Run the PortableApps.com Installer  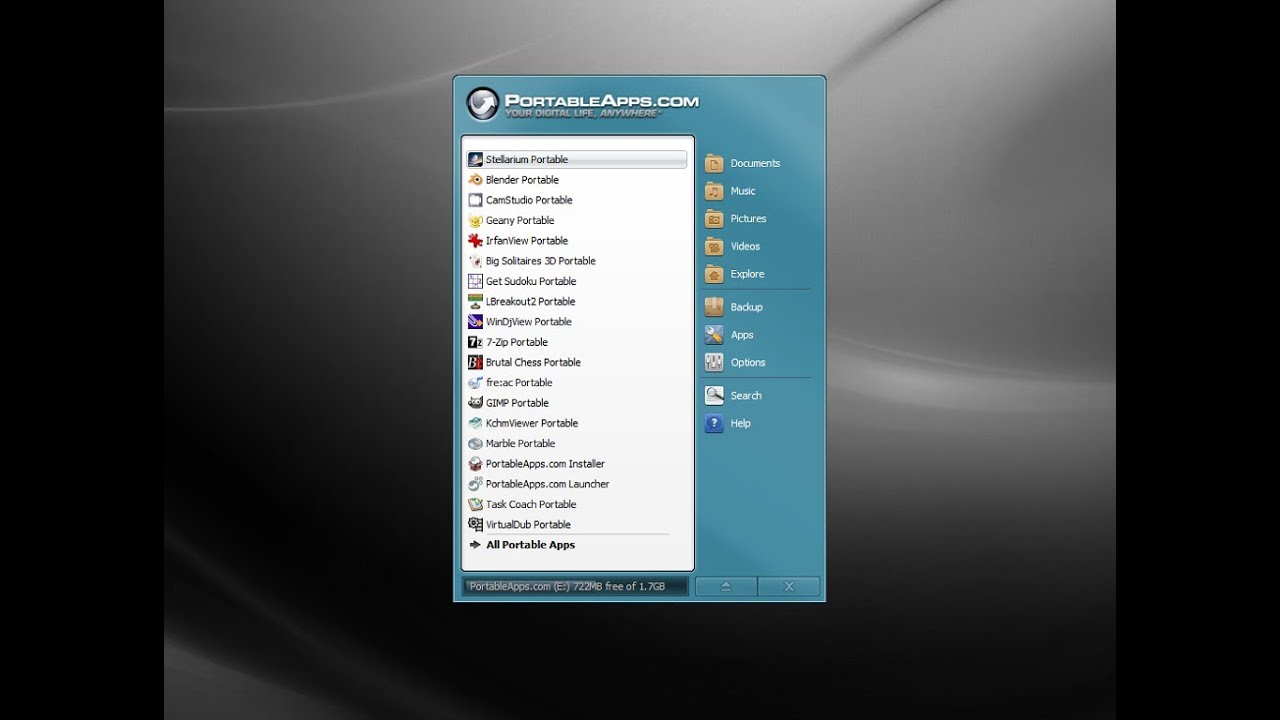tap(545, 463)
